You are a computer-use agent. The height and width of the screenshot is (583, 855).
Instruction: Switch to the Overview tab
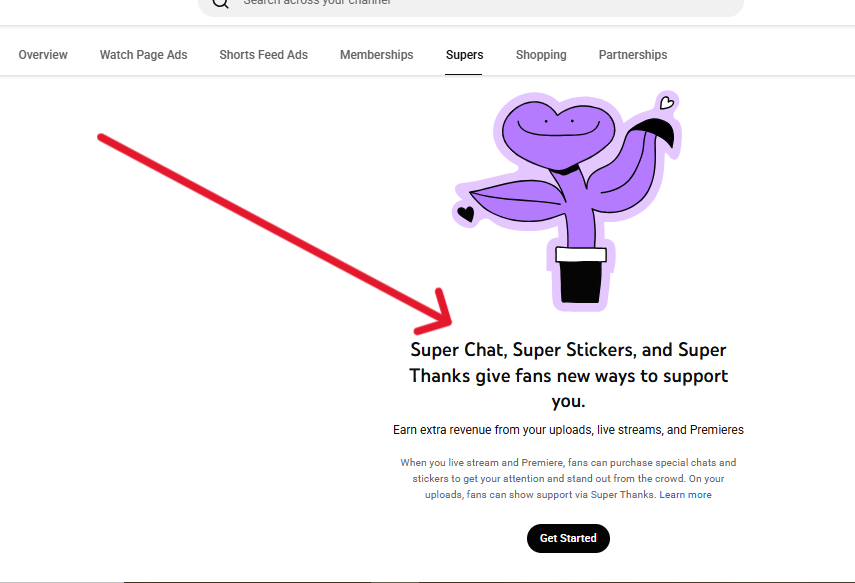tap(43, 55)
